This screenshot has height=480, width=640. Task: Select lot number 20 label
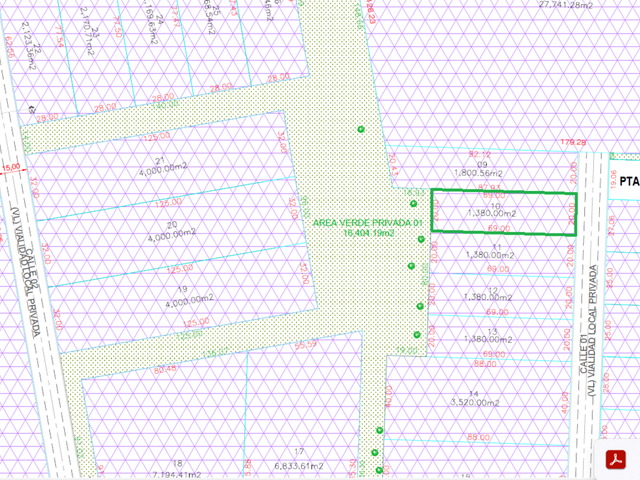[172, 225]
